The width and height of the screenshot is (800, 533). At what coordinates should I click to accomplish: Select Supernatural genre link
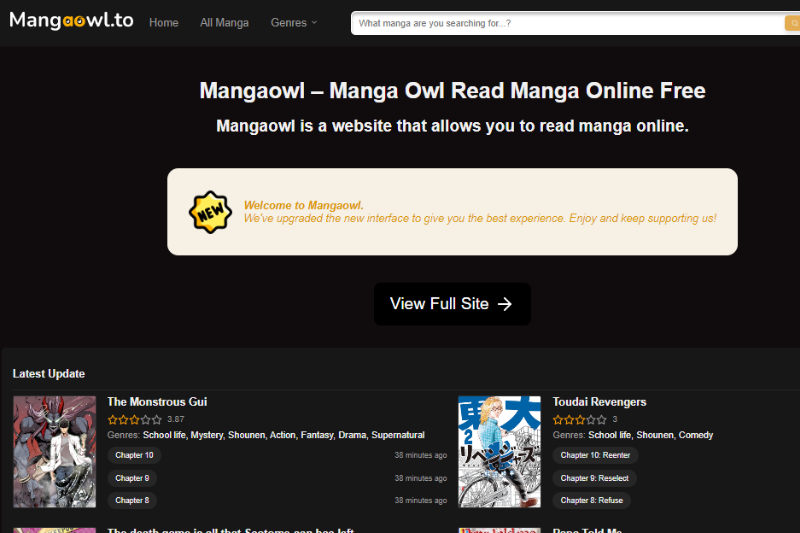tap(398, 435)
